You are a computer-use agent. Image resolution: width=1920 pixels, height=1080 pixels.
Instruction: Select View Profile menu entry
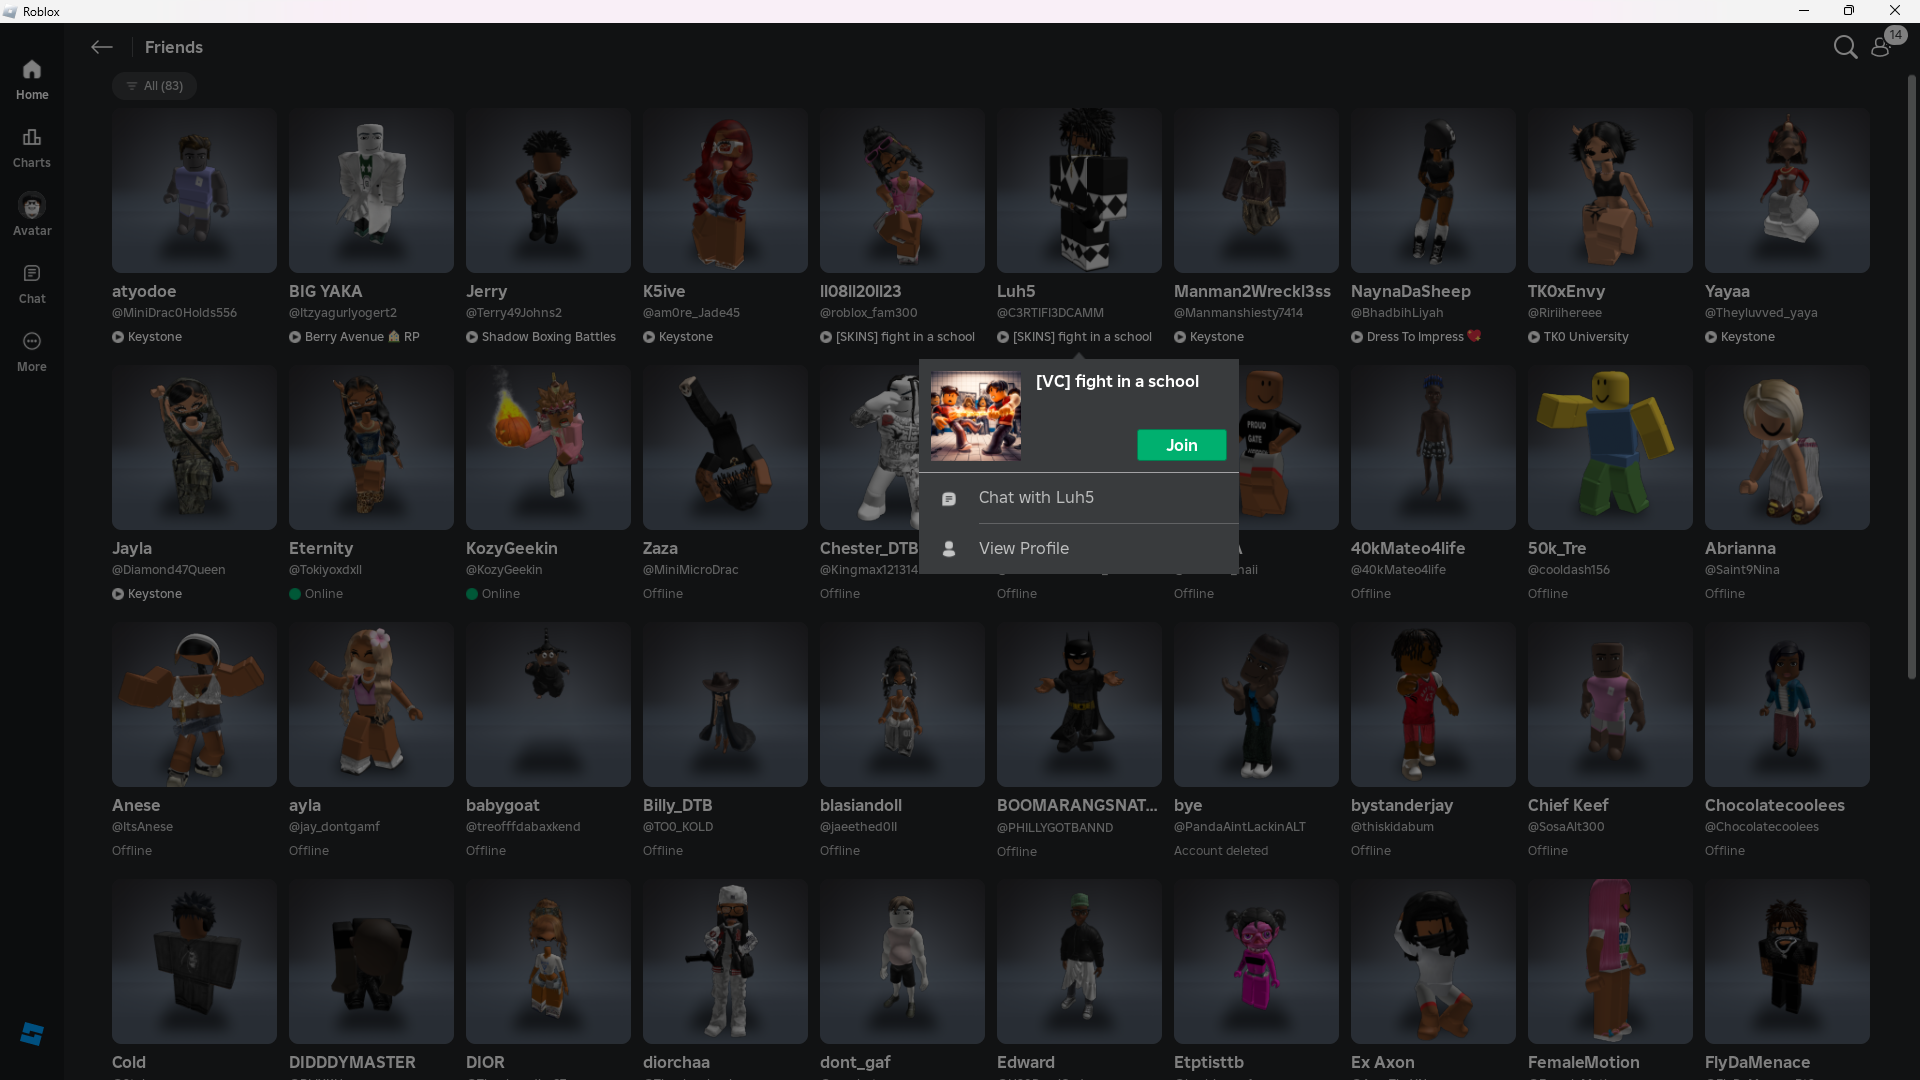[1023, 549]
